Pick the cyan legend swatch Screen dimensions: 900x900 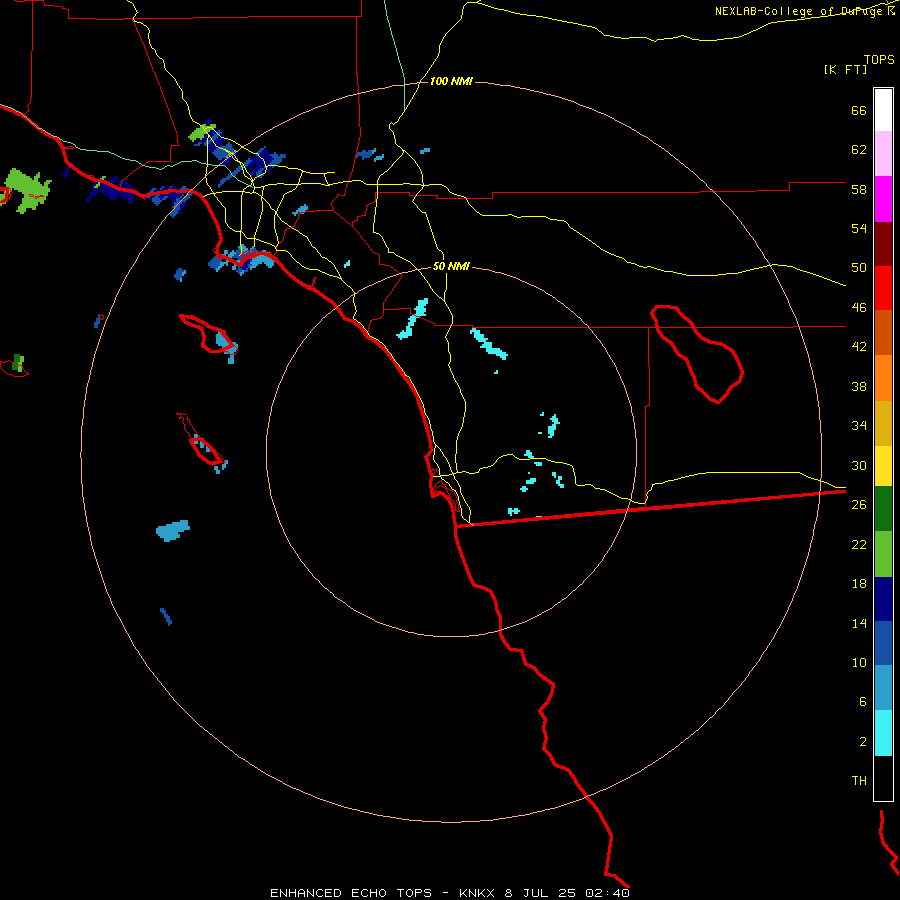point(883,733)
